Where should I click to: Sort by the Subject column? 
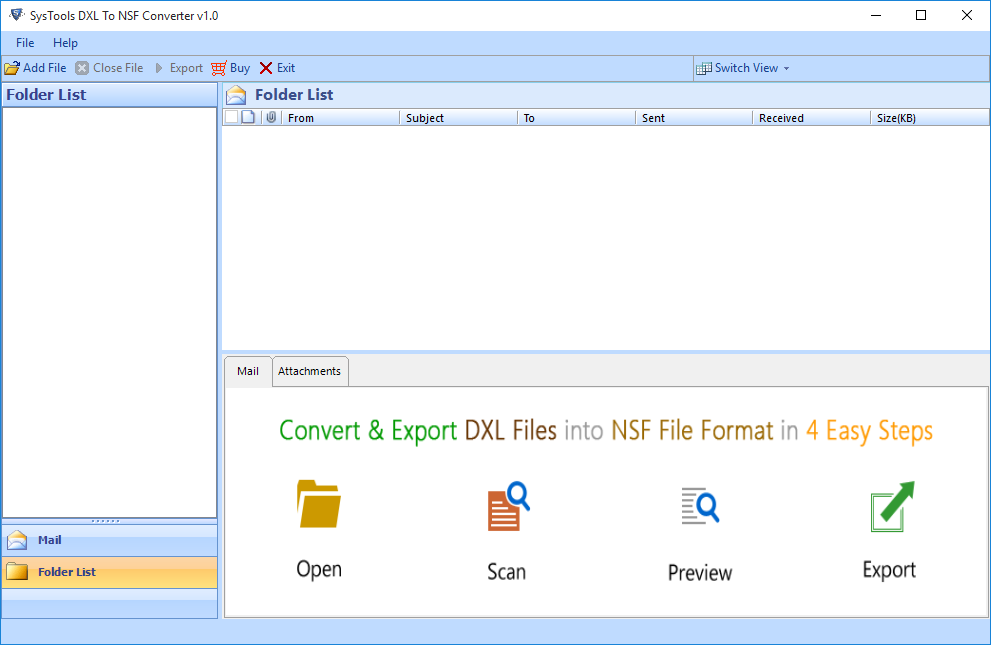click(458, 118)
